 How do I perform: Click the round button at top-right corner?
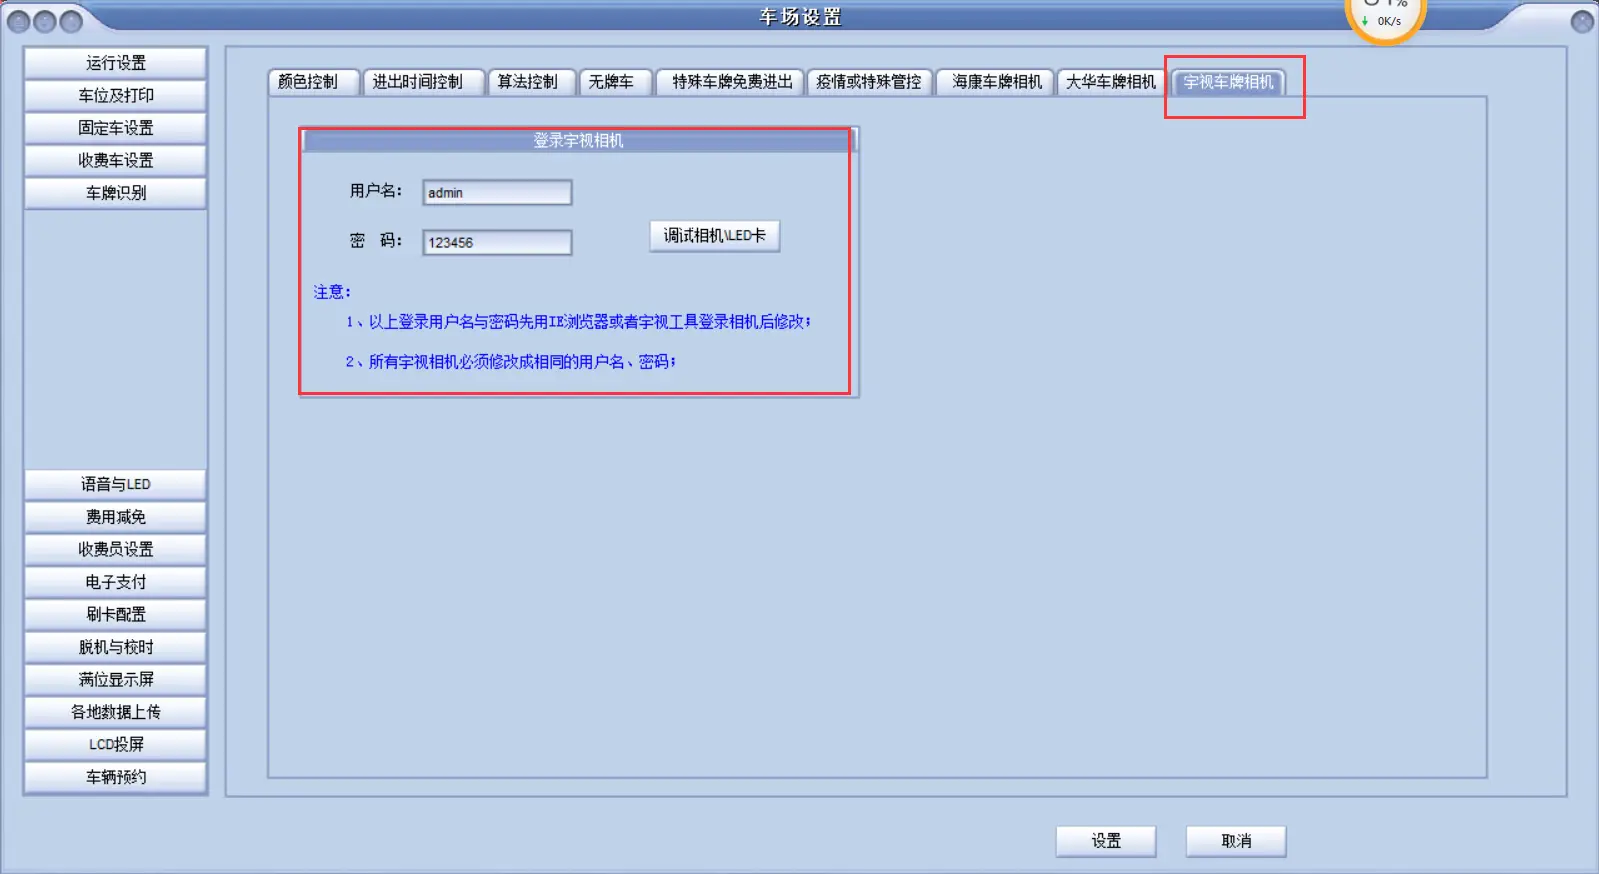pos(1582,21)
